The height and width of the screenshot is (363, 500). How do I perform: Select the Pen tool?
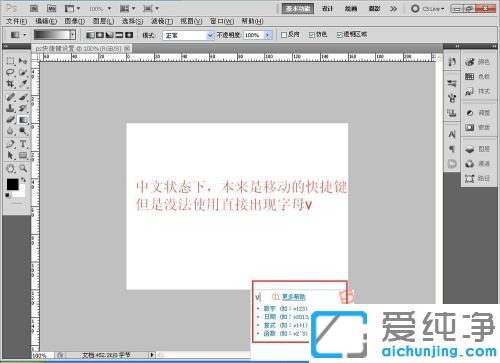10,144
